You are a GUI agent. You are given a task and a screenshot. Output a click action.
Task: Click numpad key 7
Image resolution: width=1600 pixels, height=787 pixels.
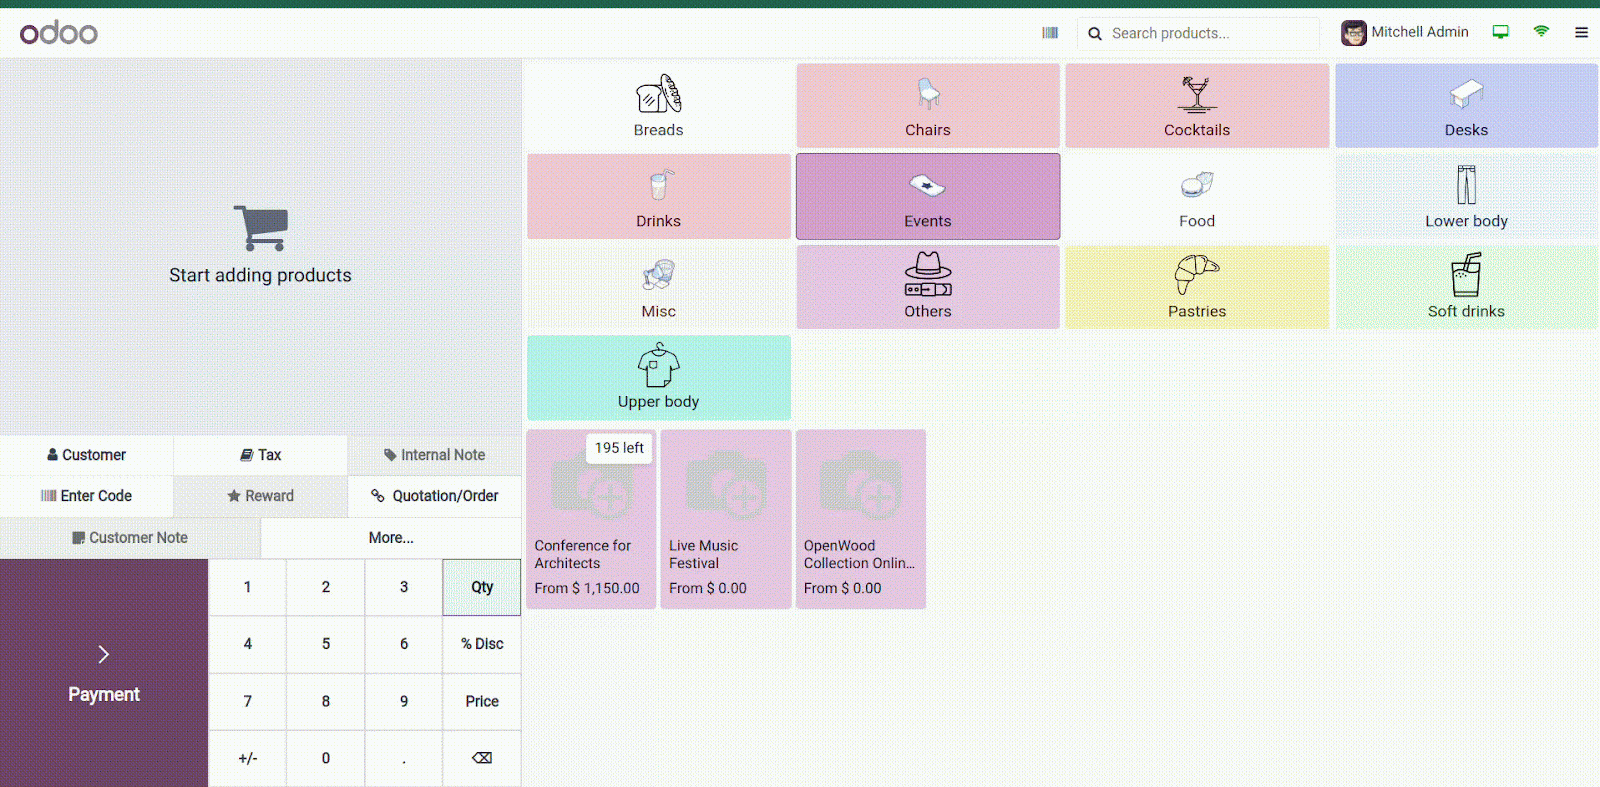(247, 701)
